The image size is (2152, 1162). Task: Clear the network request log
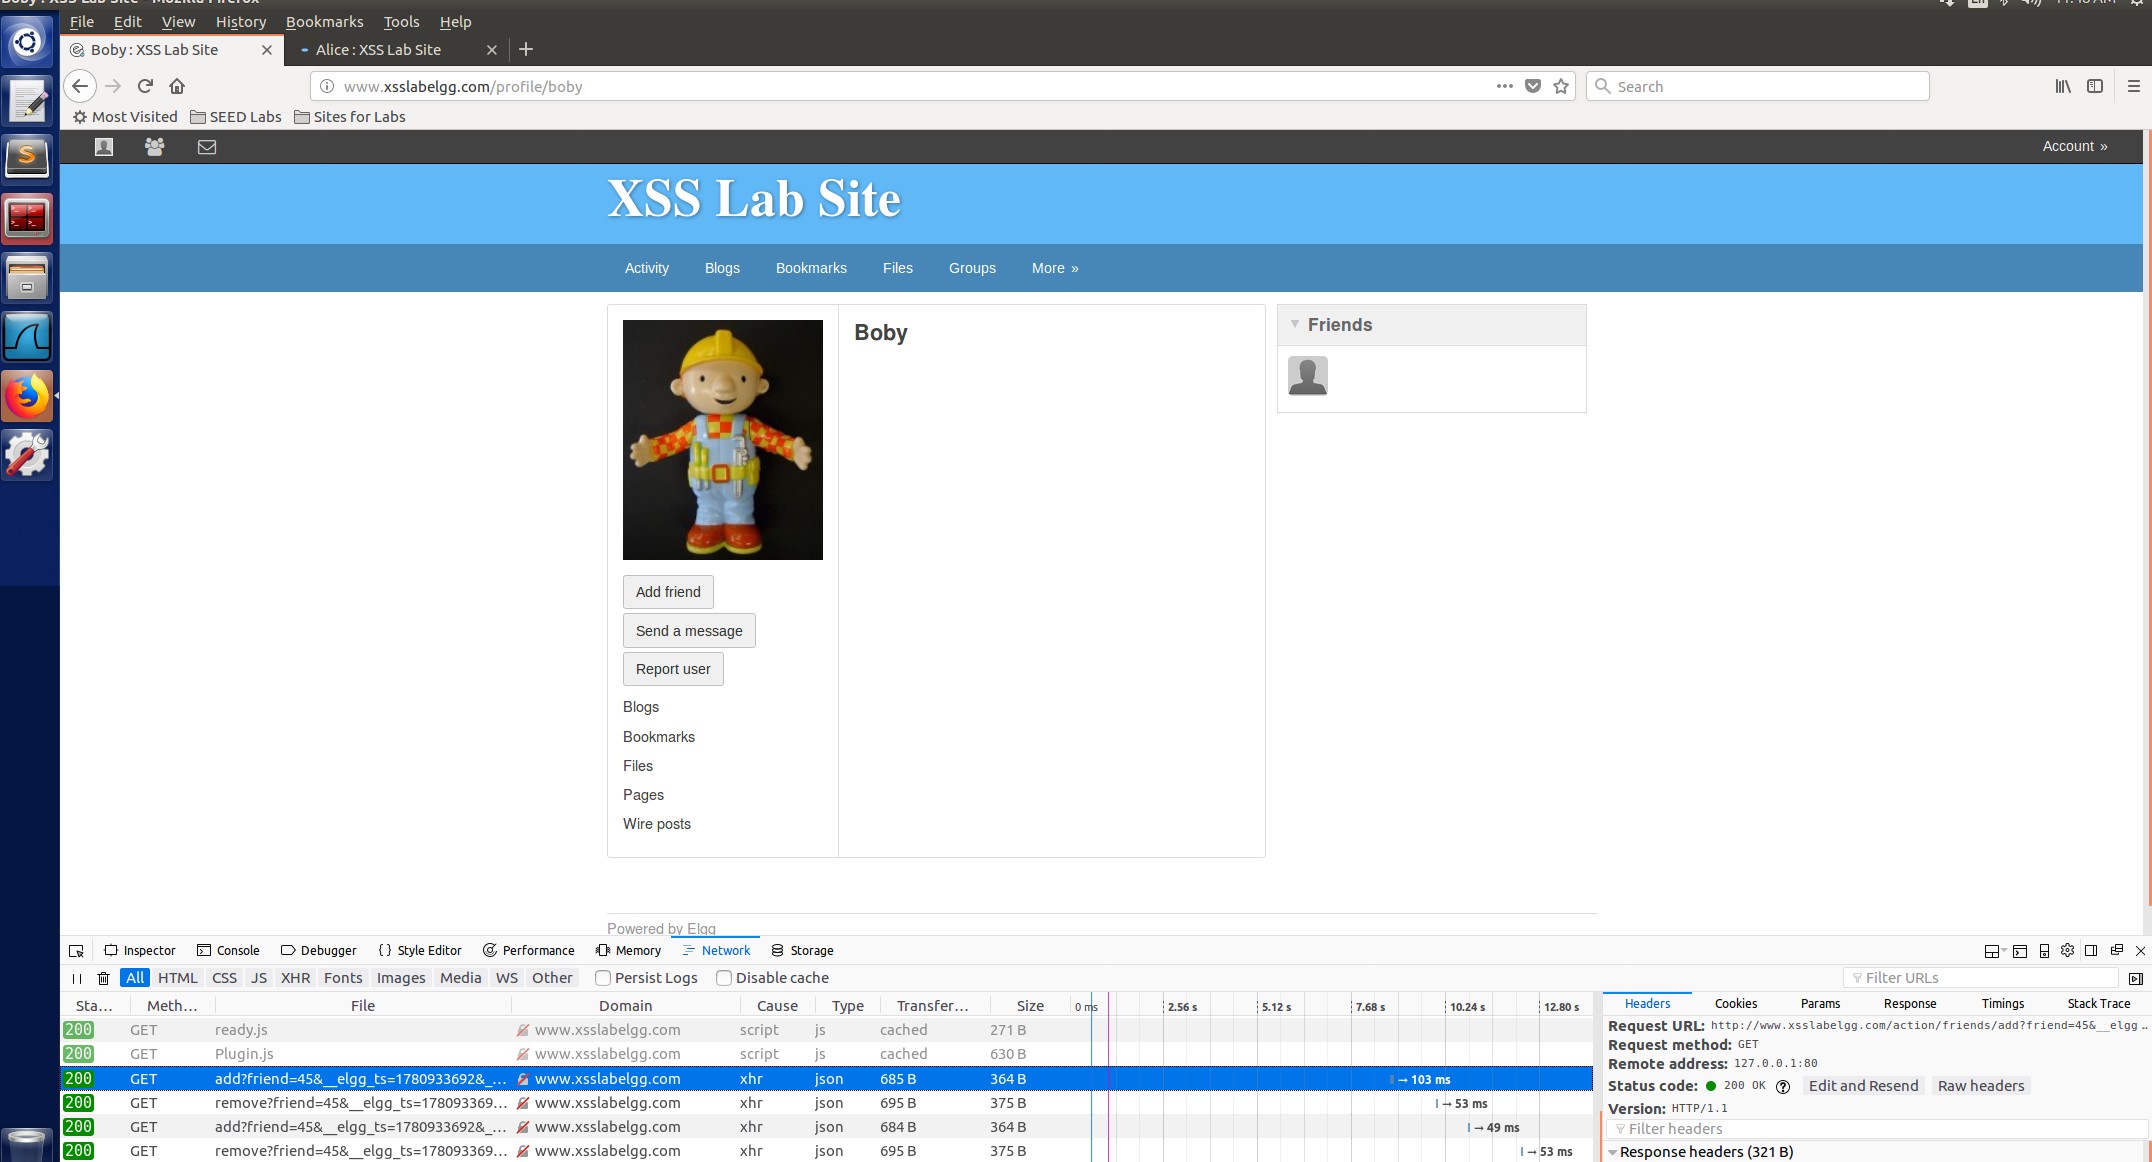[103, 978]
